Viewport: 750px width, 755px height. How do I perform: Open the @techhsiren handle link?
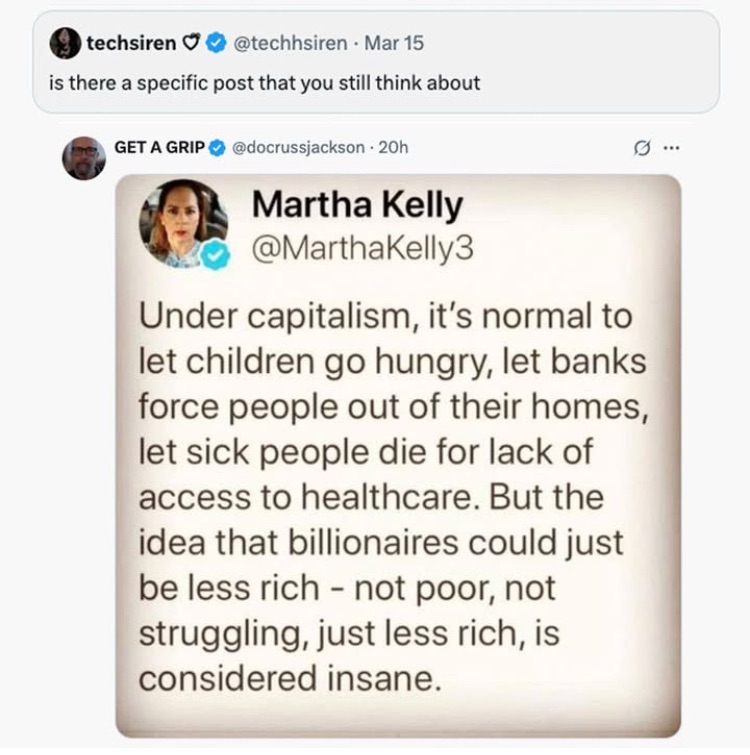[x=290, y=43]
